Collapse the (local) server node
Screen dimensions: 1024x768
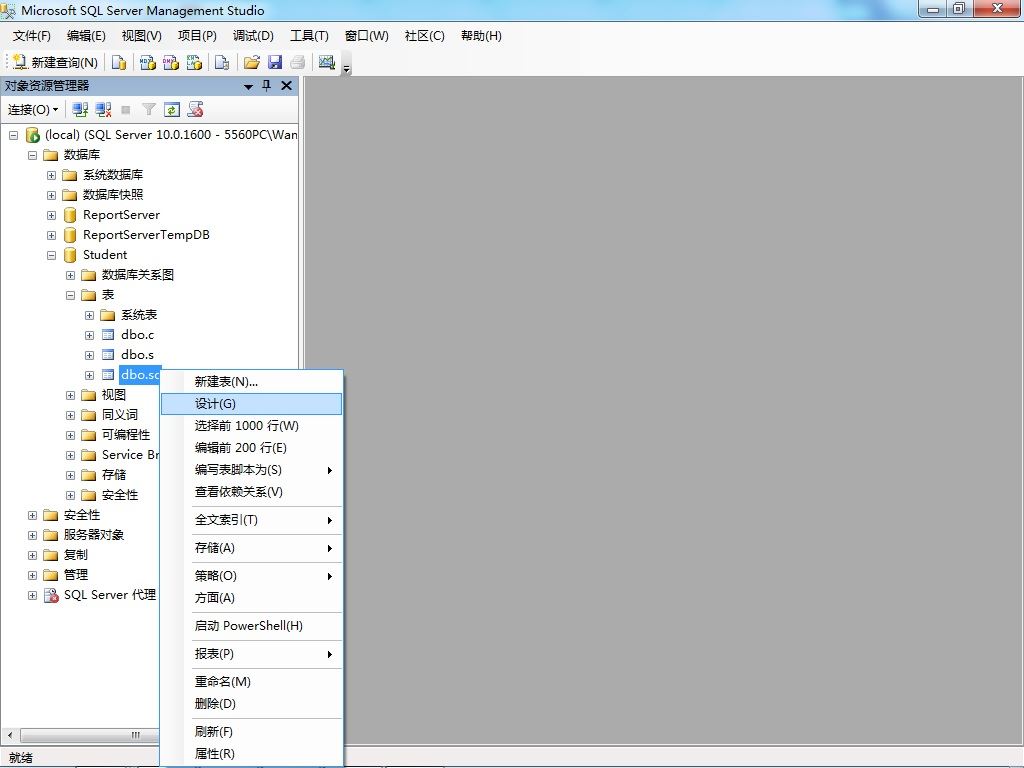click(13, 135)
